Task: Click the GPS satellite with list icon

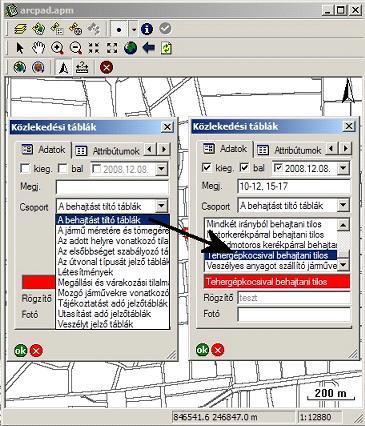Action: tap(57, 29)
